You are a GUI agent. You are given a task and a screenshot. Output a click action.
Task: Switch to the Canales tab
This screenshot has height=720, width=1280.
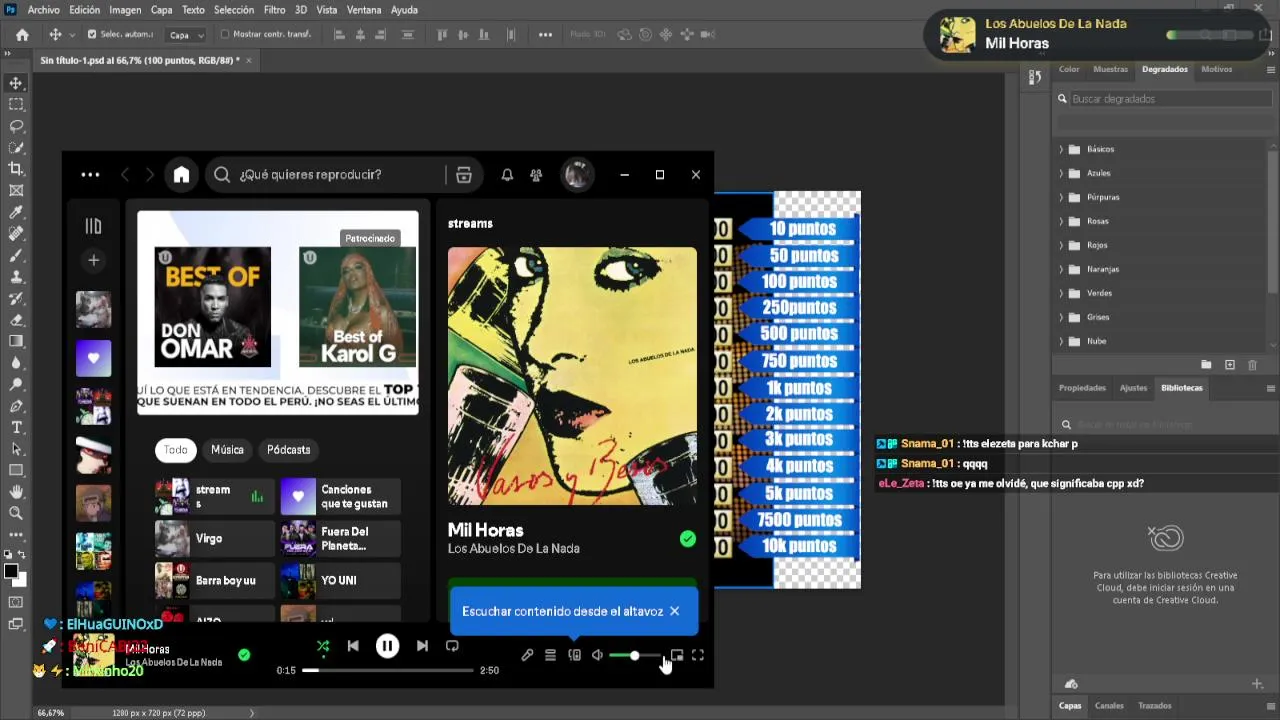pos(1109,705)
